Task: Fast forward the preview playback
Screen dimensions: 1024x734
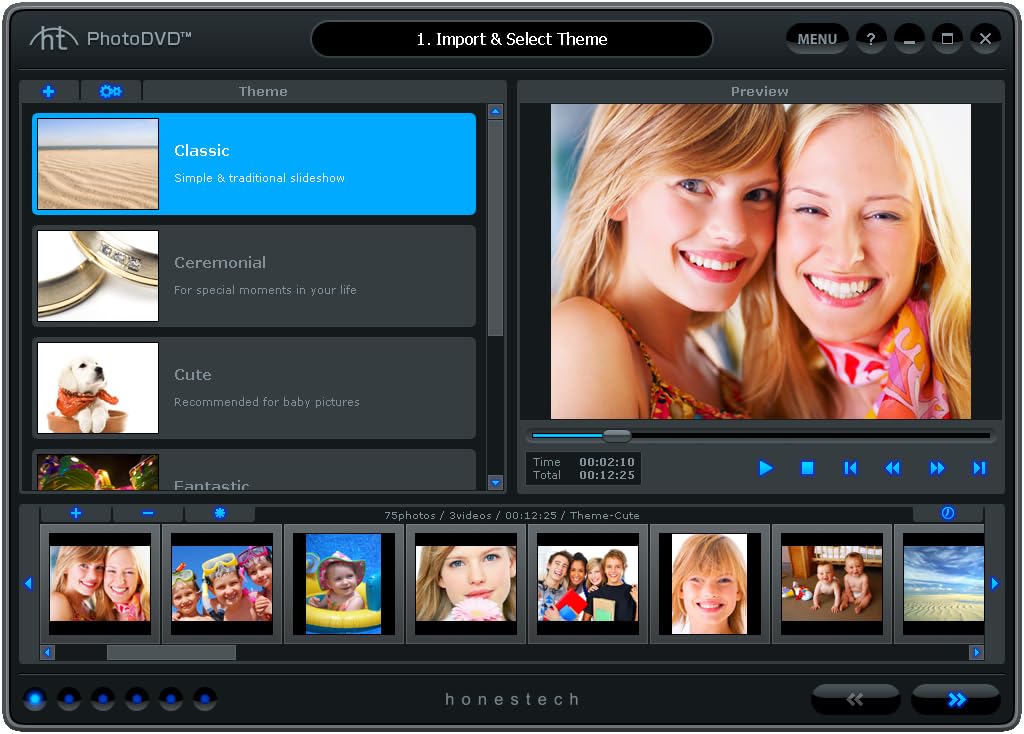Action: [937, 468]
